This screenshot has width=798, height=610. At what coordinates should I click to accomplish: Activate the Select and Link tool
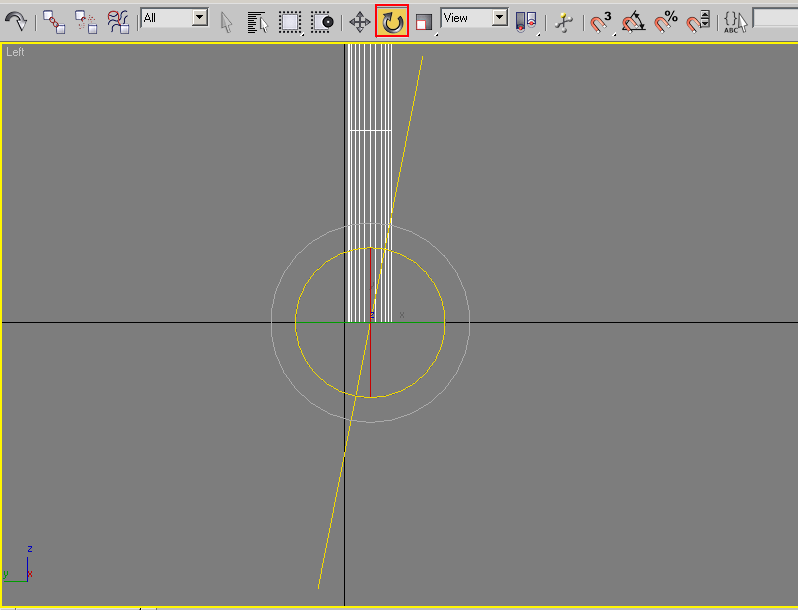[53, 22]
